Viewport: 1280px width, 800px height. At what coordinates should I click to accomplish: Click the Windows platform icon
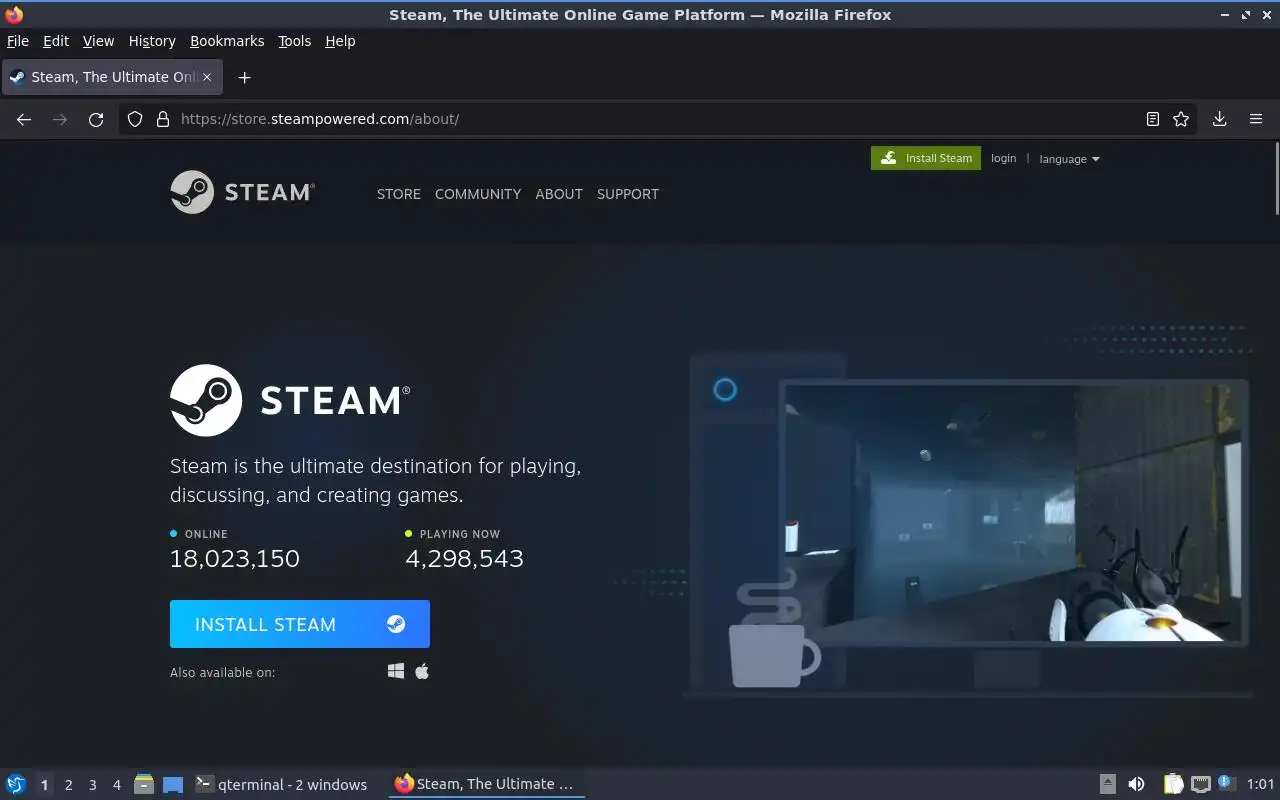pyautogui.click(x=396, y=671)
